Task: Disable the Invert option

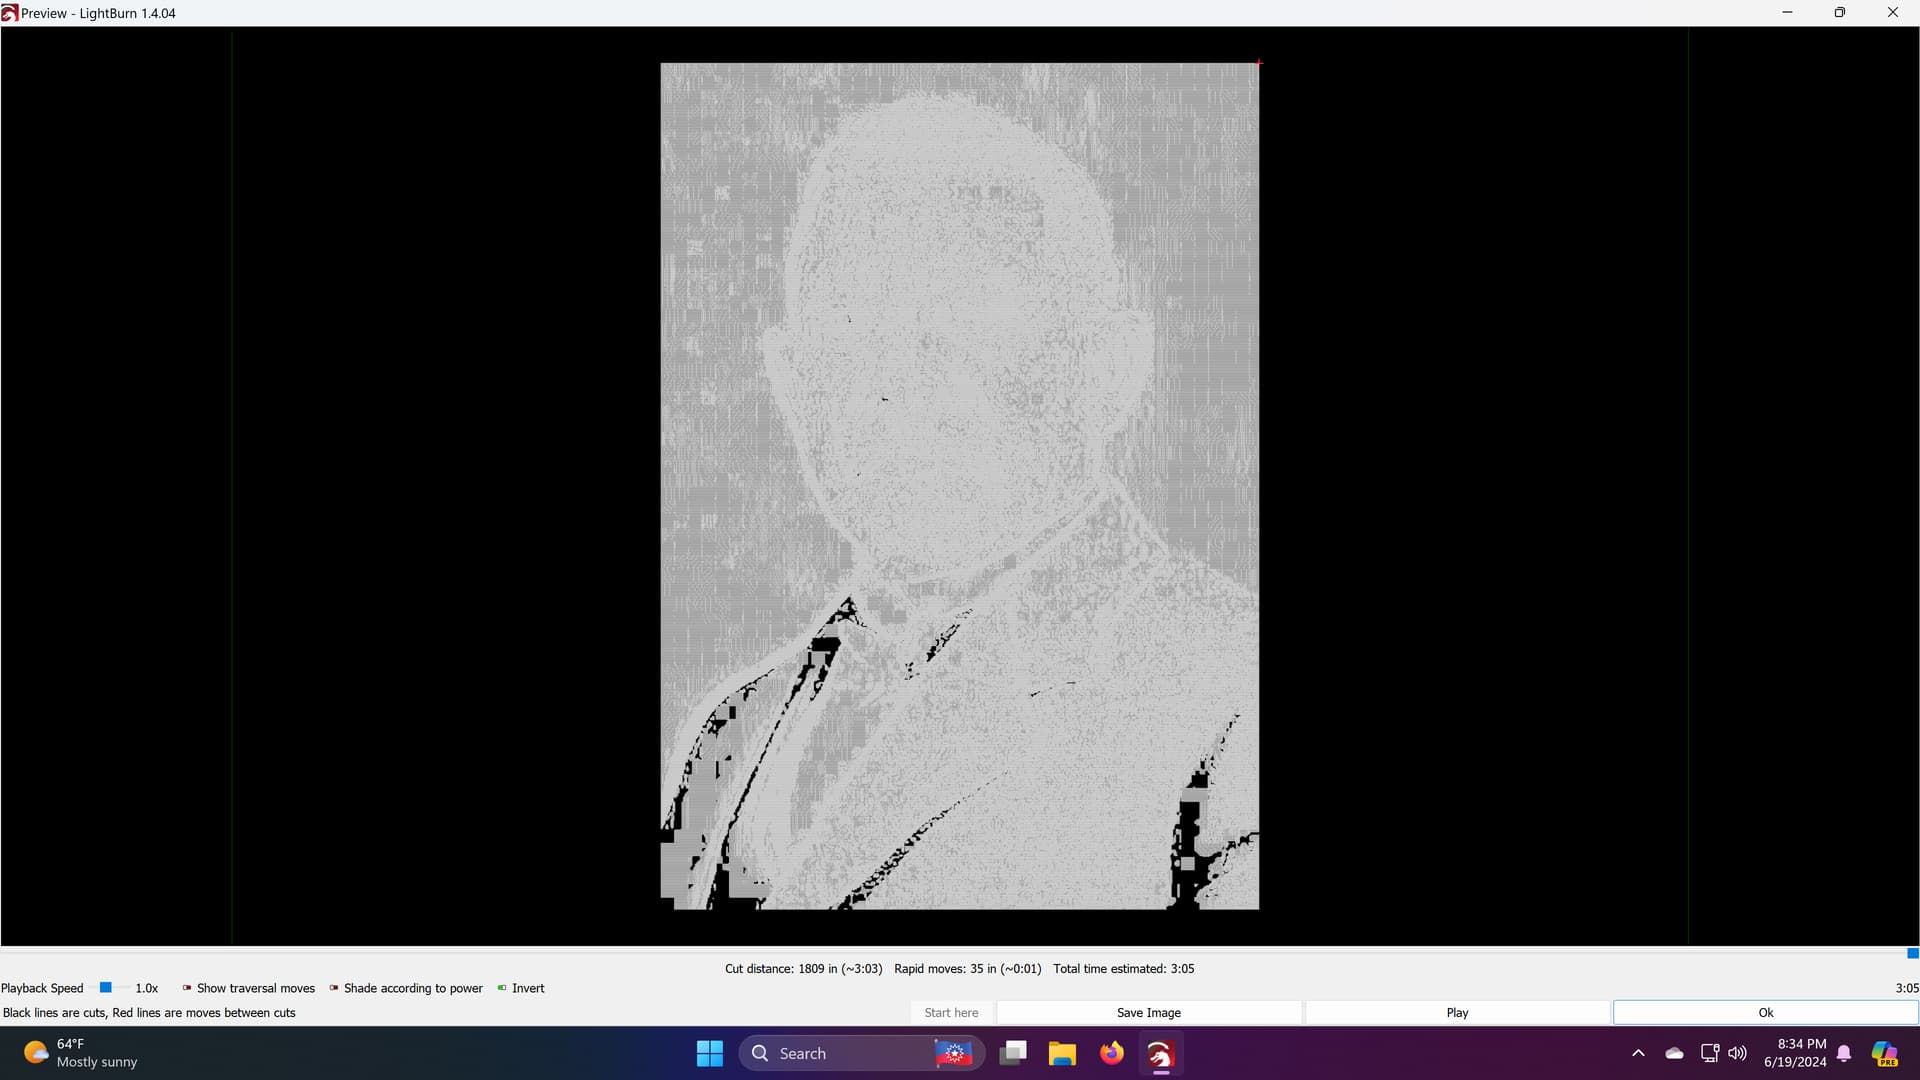Action: coord(501,987)
